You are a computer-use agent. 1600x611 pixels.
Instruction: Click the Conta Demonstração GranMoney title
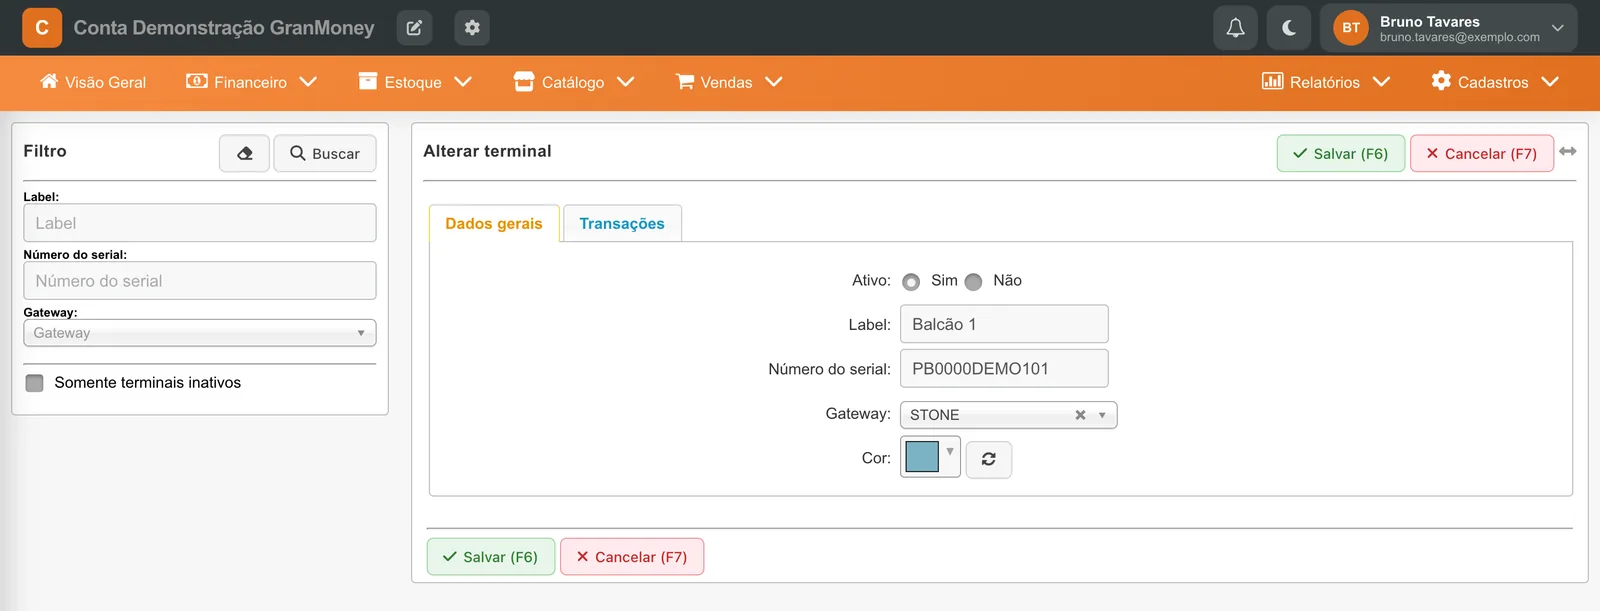(x=224, y=28)
